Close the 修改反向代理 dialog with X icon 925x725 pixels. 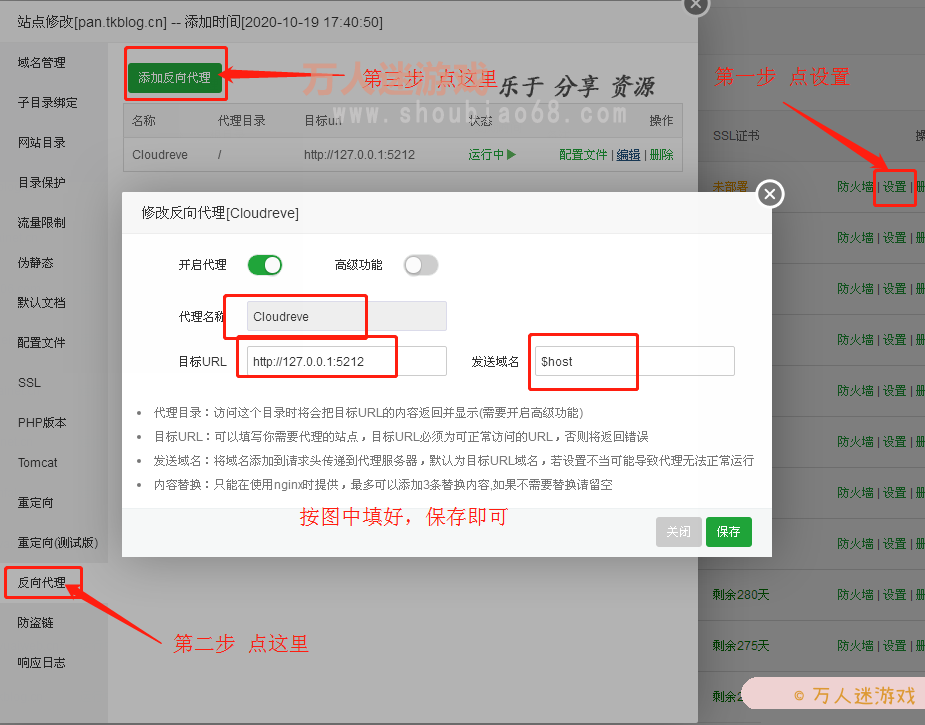pos(769,194)
